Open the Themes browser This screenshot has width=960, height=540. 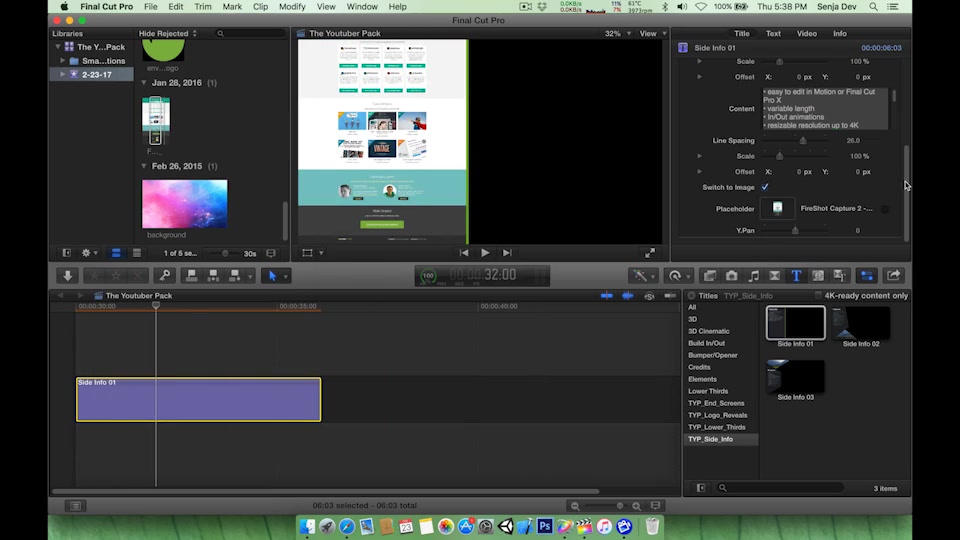[x=839, y=276]
